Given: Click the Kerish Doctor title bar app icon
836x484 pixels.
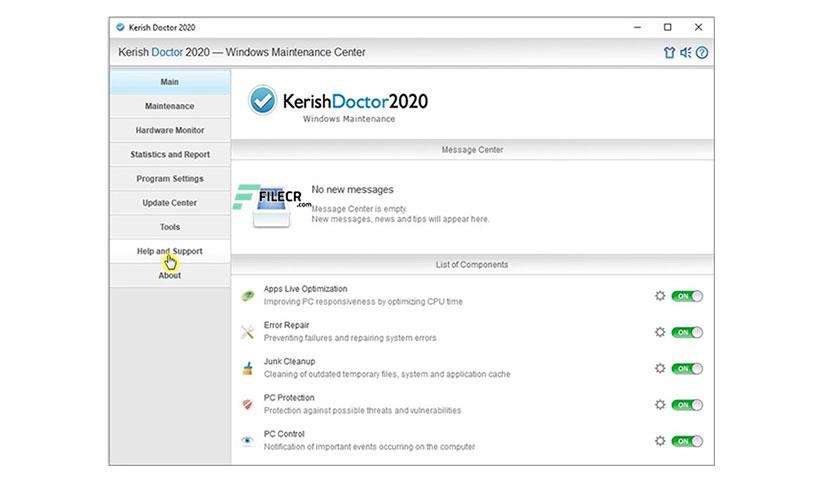Looking at the screenshot, I should [120, 27].
